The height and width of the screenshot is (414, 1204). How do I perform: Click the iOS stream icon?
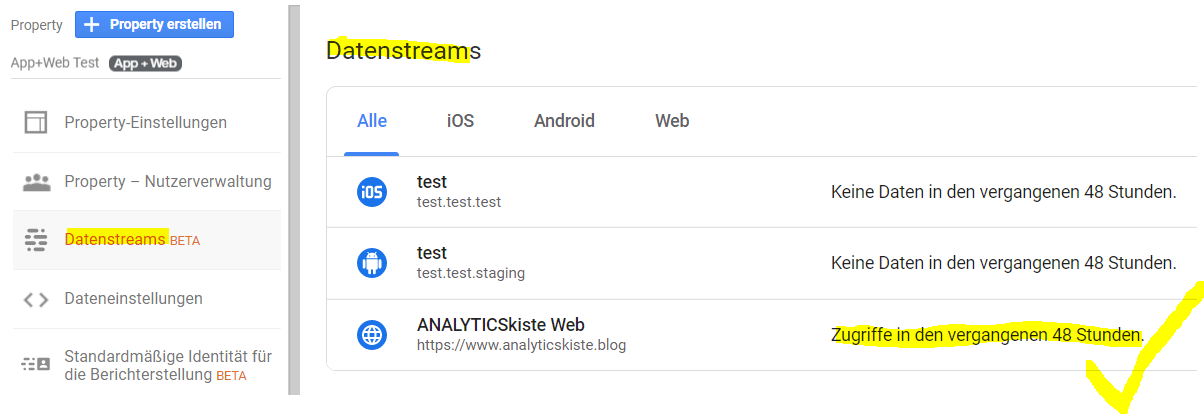(372, 192)
